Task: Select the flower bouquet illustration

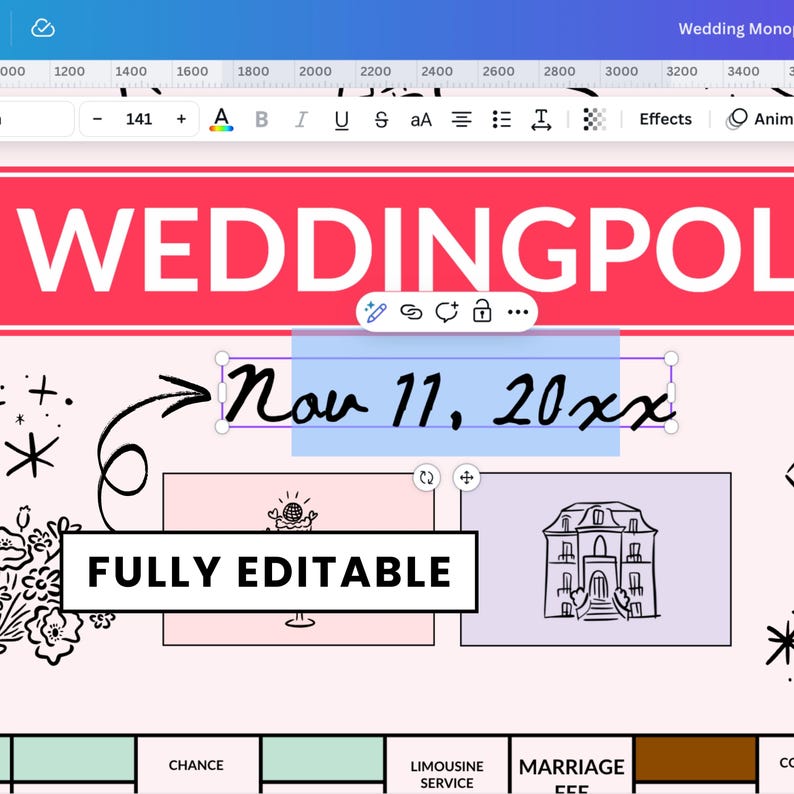Action: (x=43, y=585)
